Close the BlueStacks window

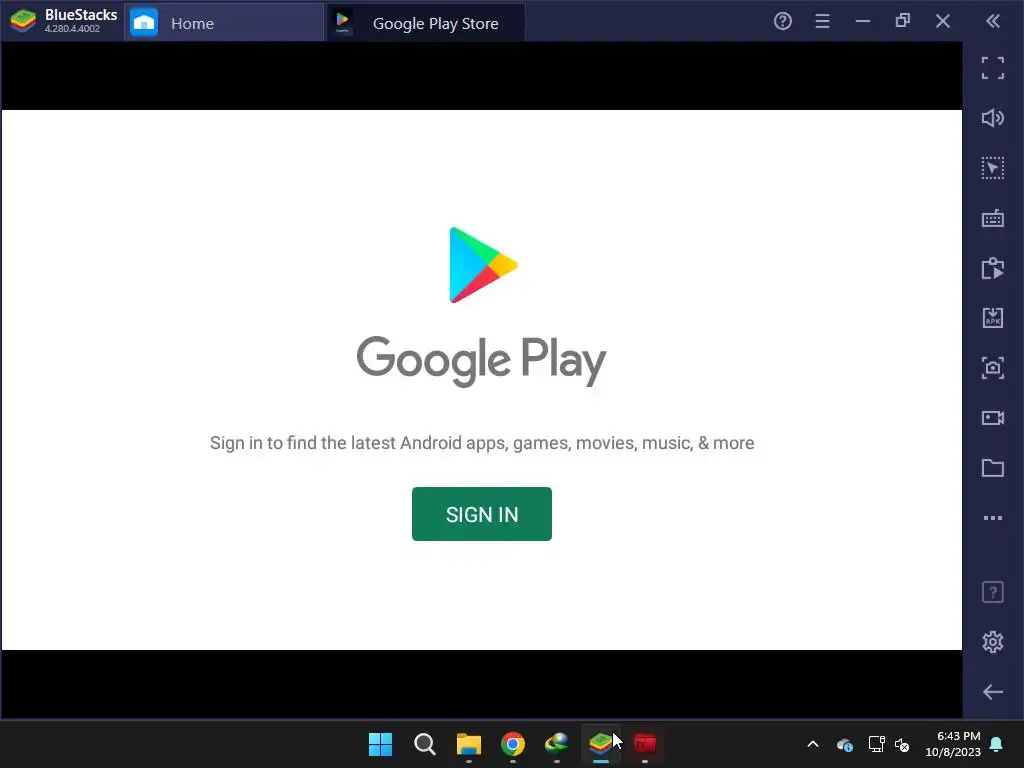coord(942,22)
